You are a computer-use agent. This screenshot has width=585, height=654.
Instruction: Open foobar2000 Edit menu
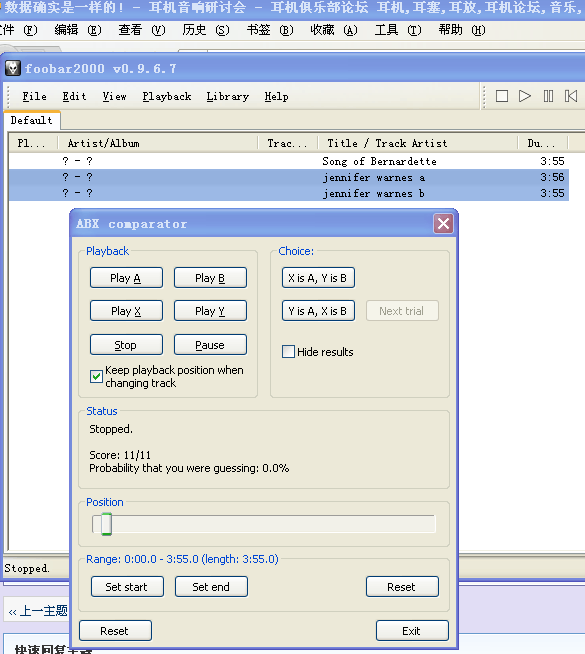tap(74, 96)
